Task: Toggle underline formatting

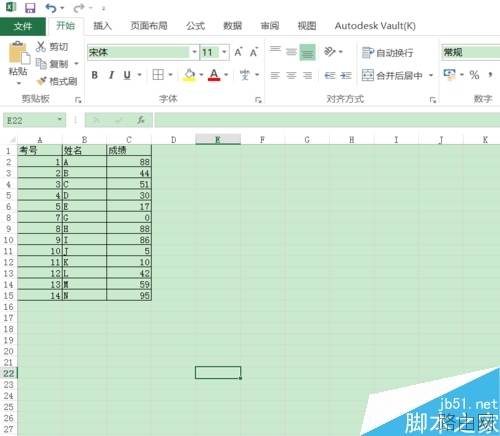Action: coord(127,75)
